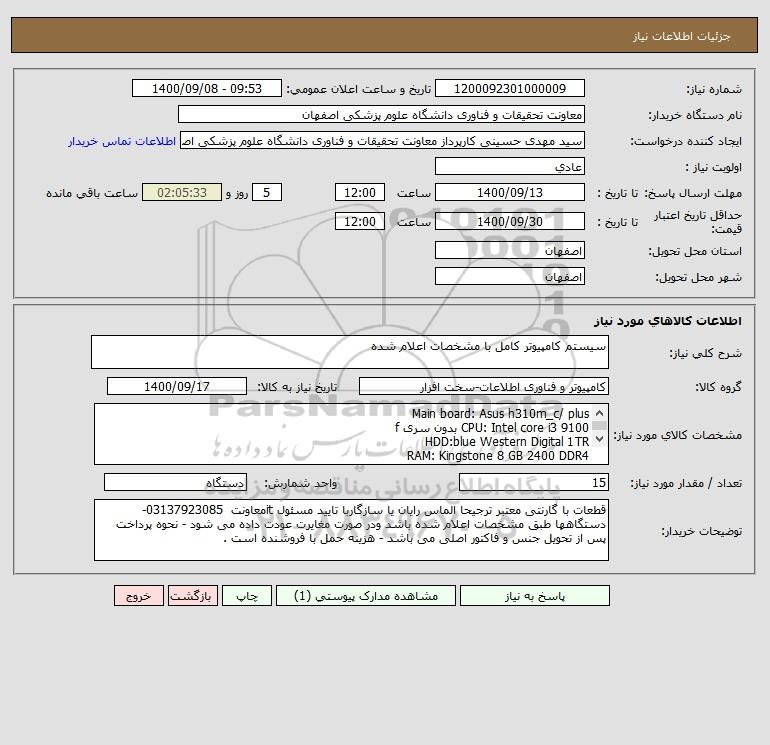Click the goods group field کامپیوتر و فناوری اطلاعات

pos(484,386)
